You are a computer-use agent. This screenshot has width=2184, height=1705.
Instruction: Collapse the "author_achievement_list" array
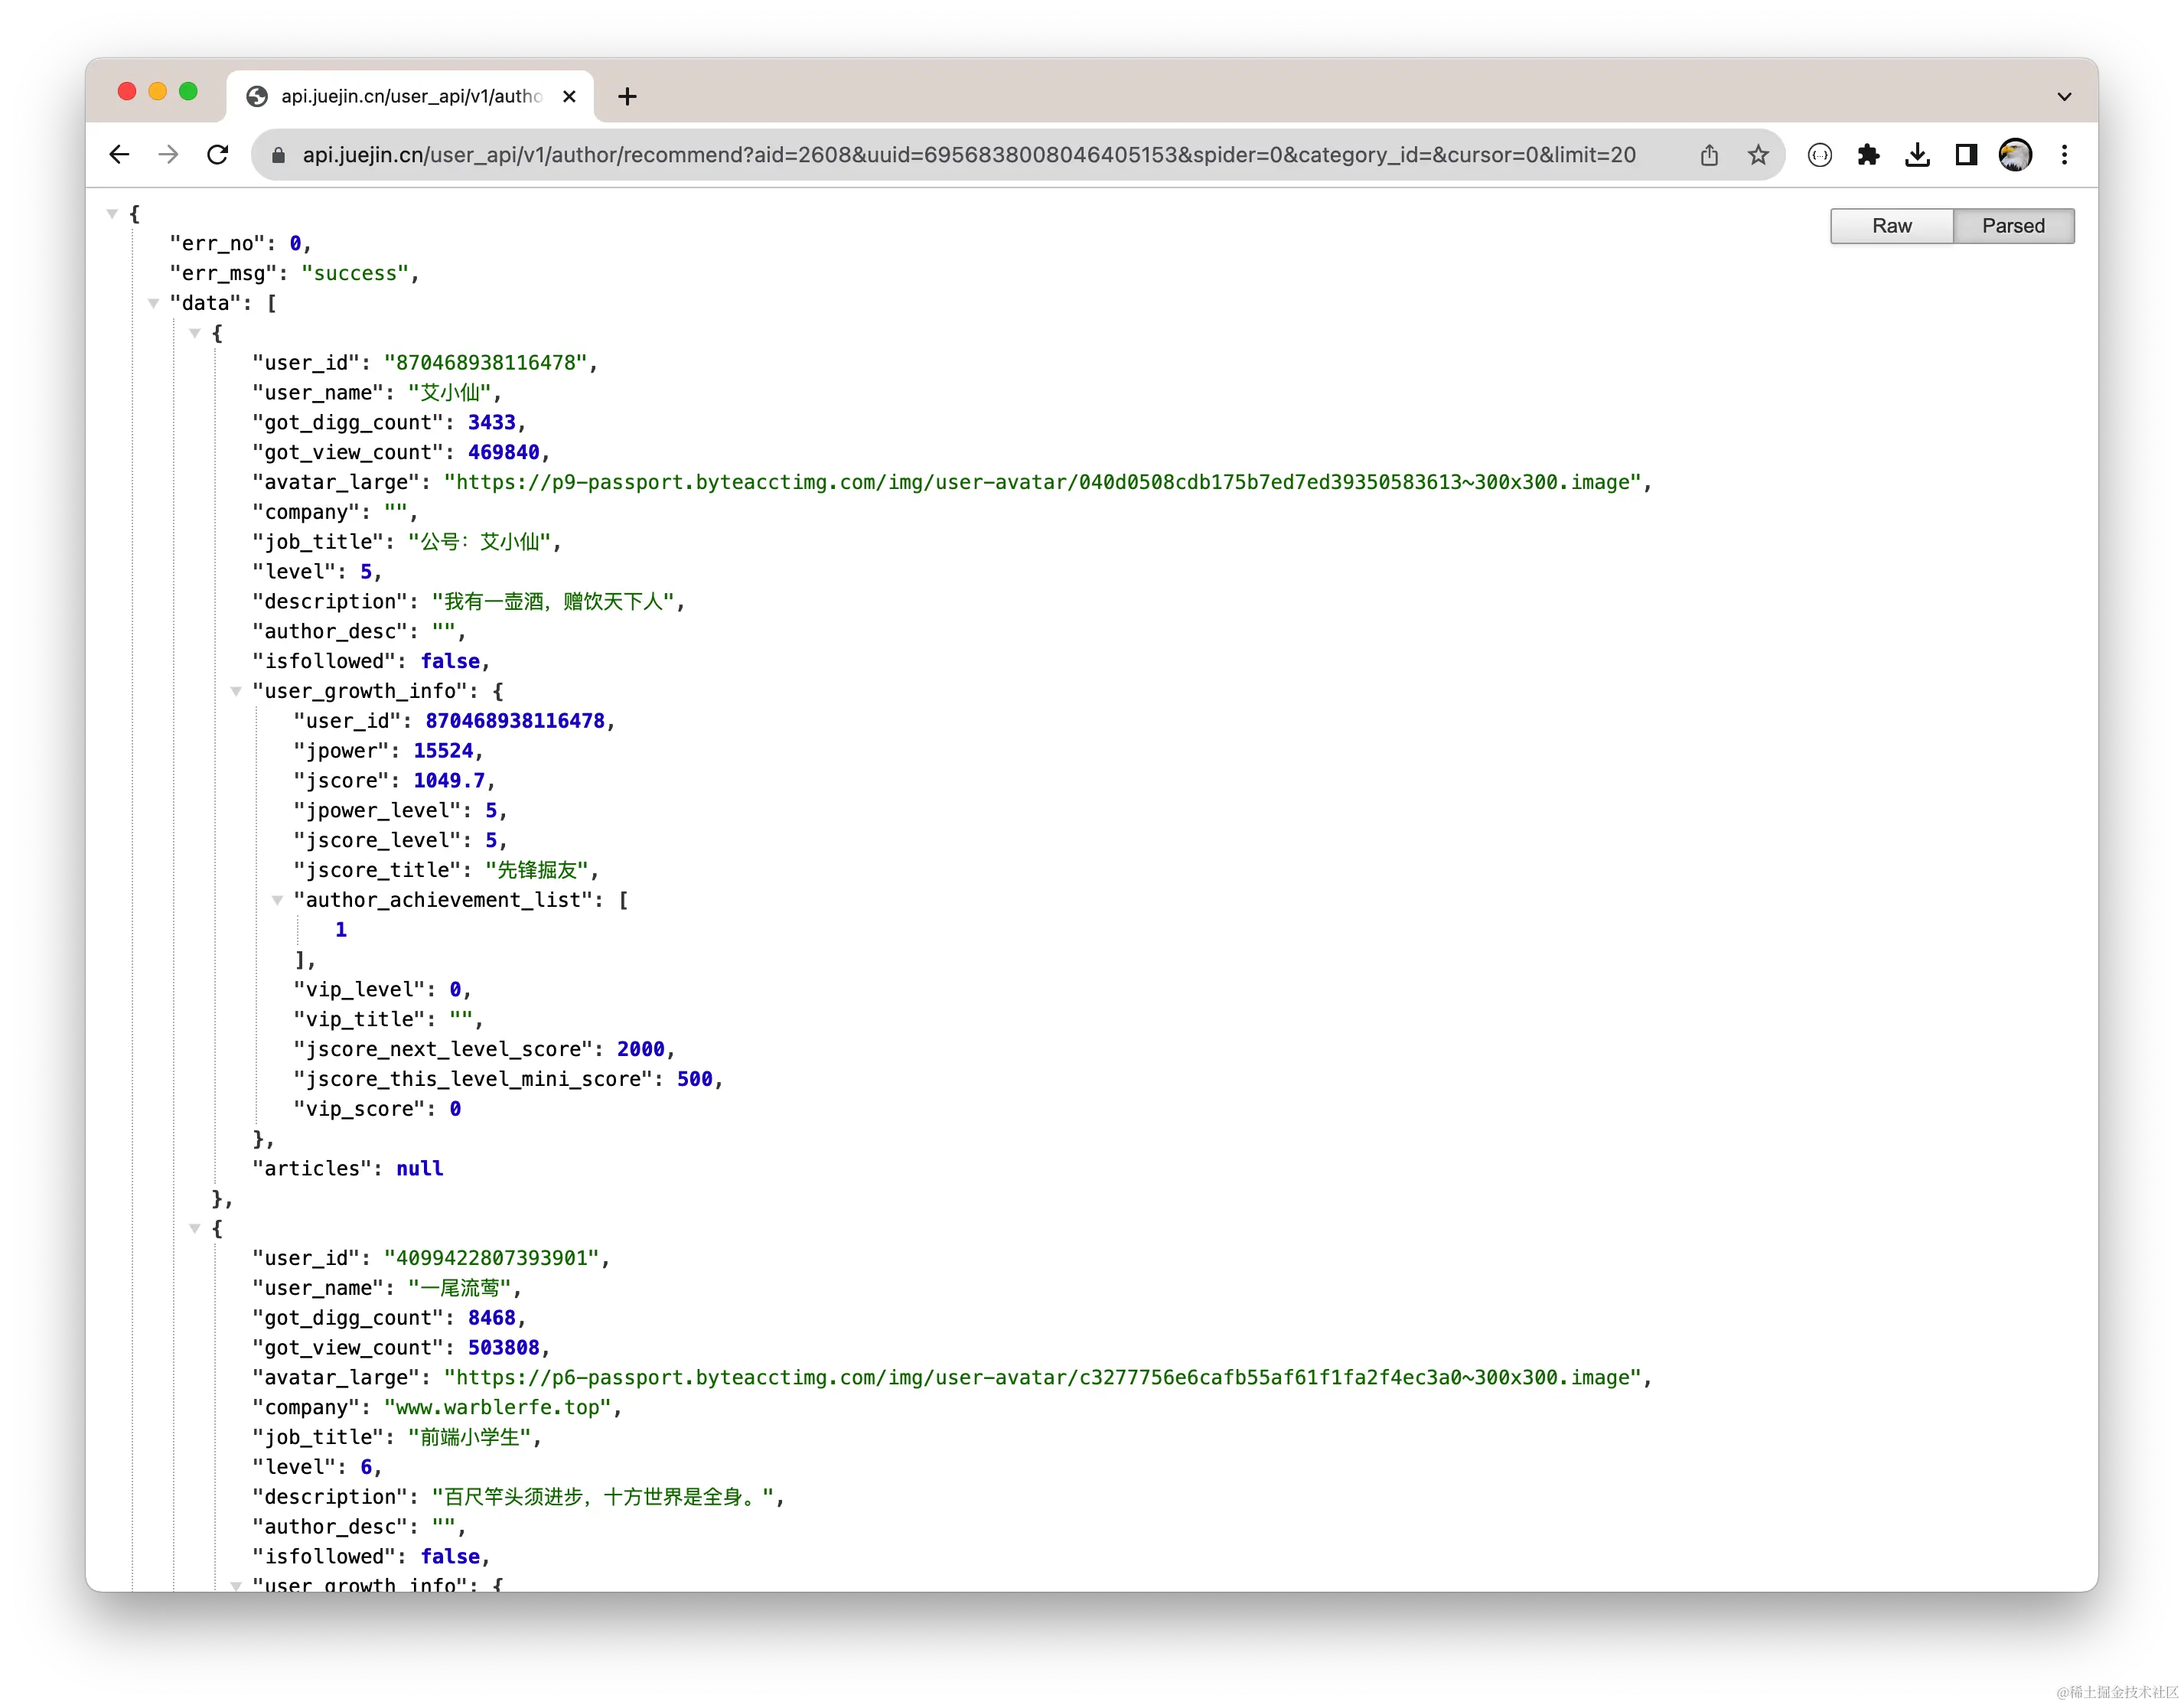[277, 900]
